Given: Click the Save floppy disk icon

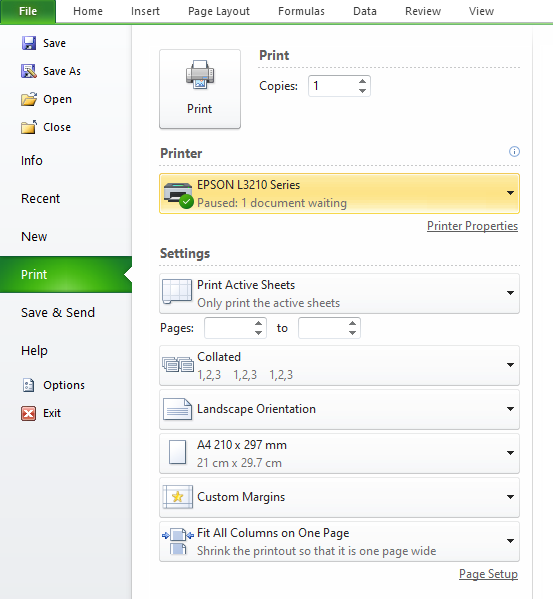Looking at the screenshot, I should coord(29,43).
